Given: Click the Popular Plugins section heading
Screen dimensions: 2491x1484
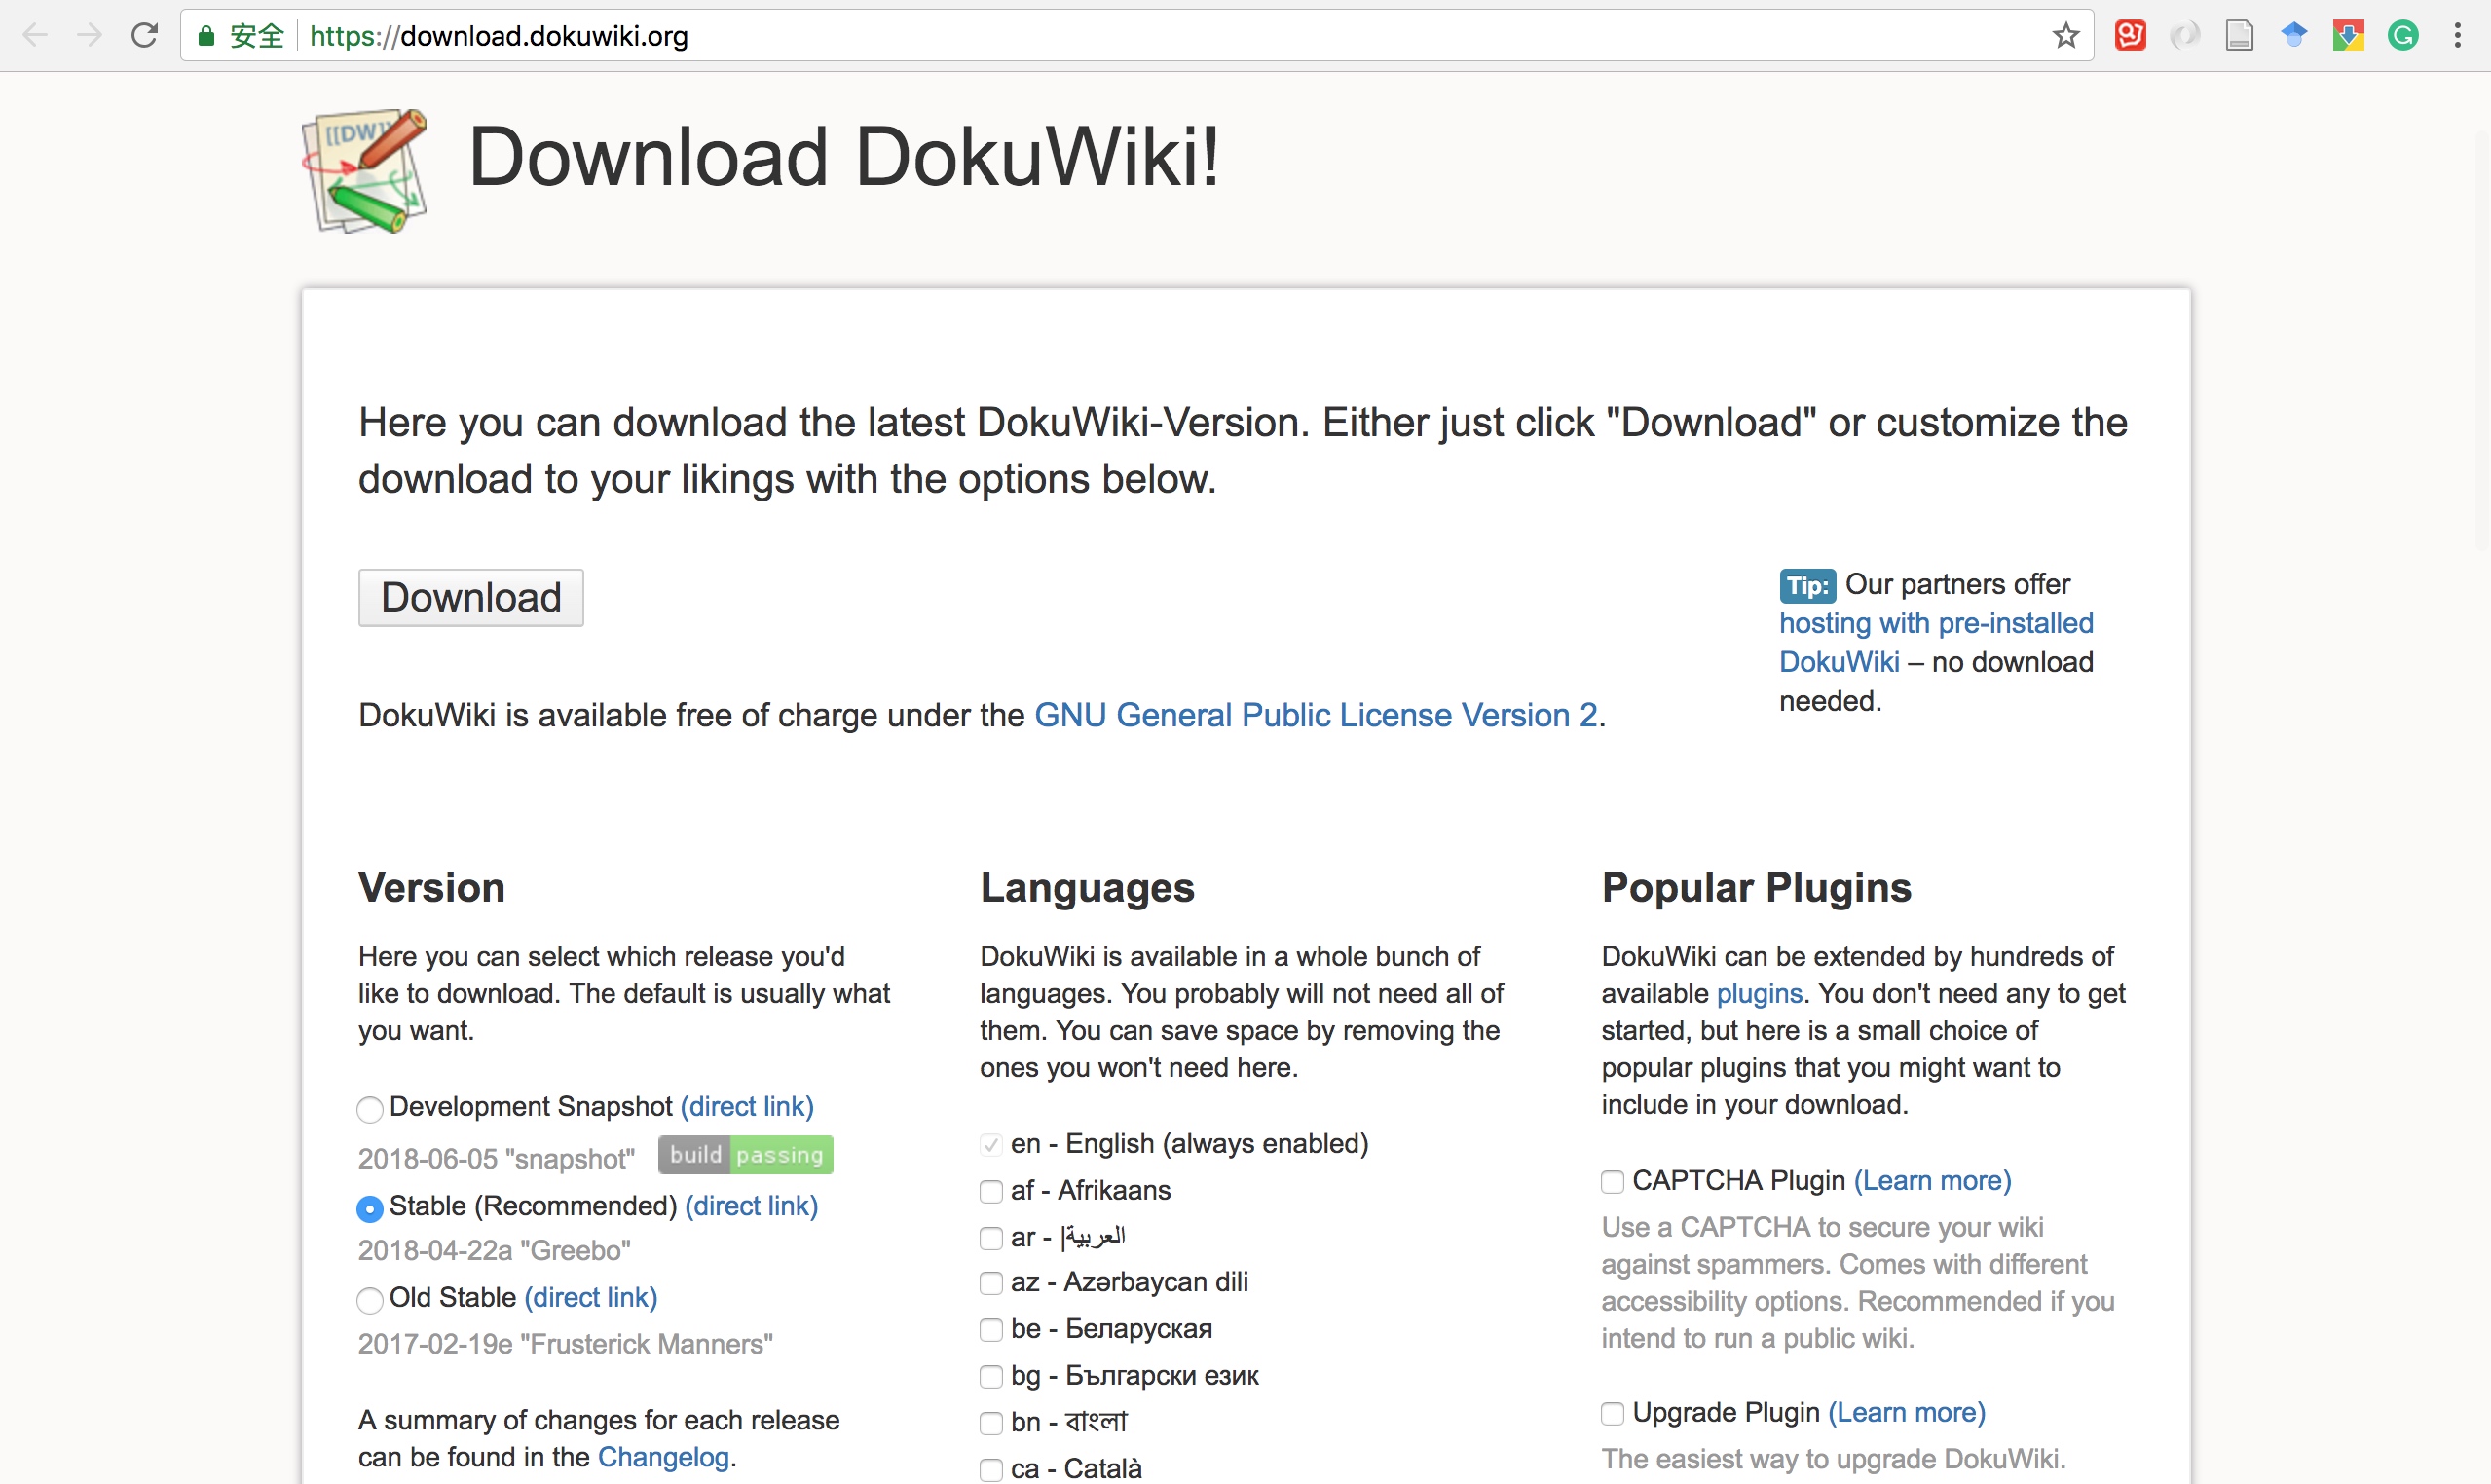Looking at the screenshot, I should 1756,887.
